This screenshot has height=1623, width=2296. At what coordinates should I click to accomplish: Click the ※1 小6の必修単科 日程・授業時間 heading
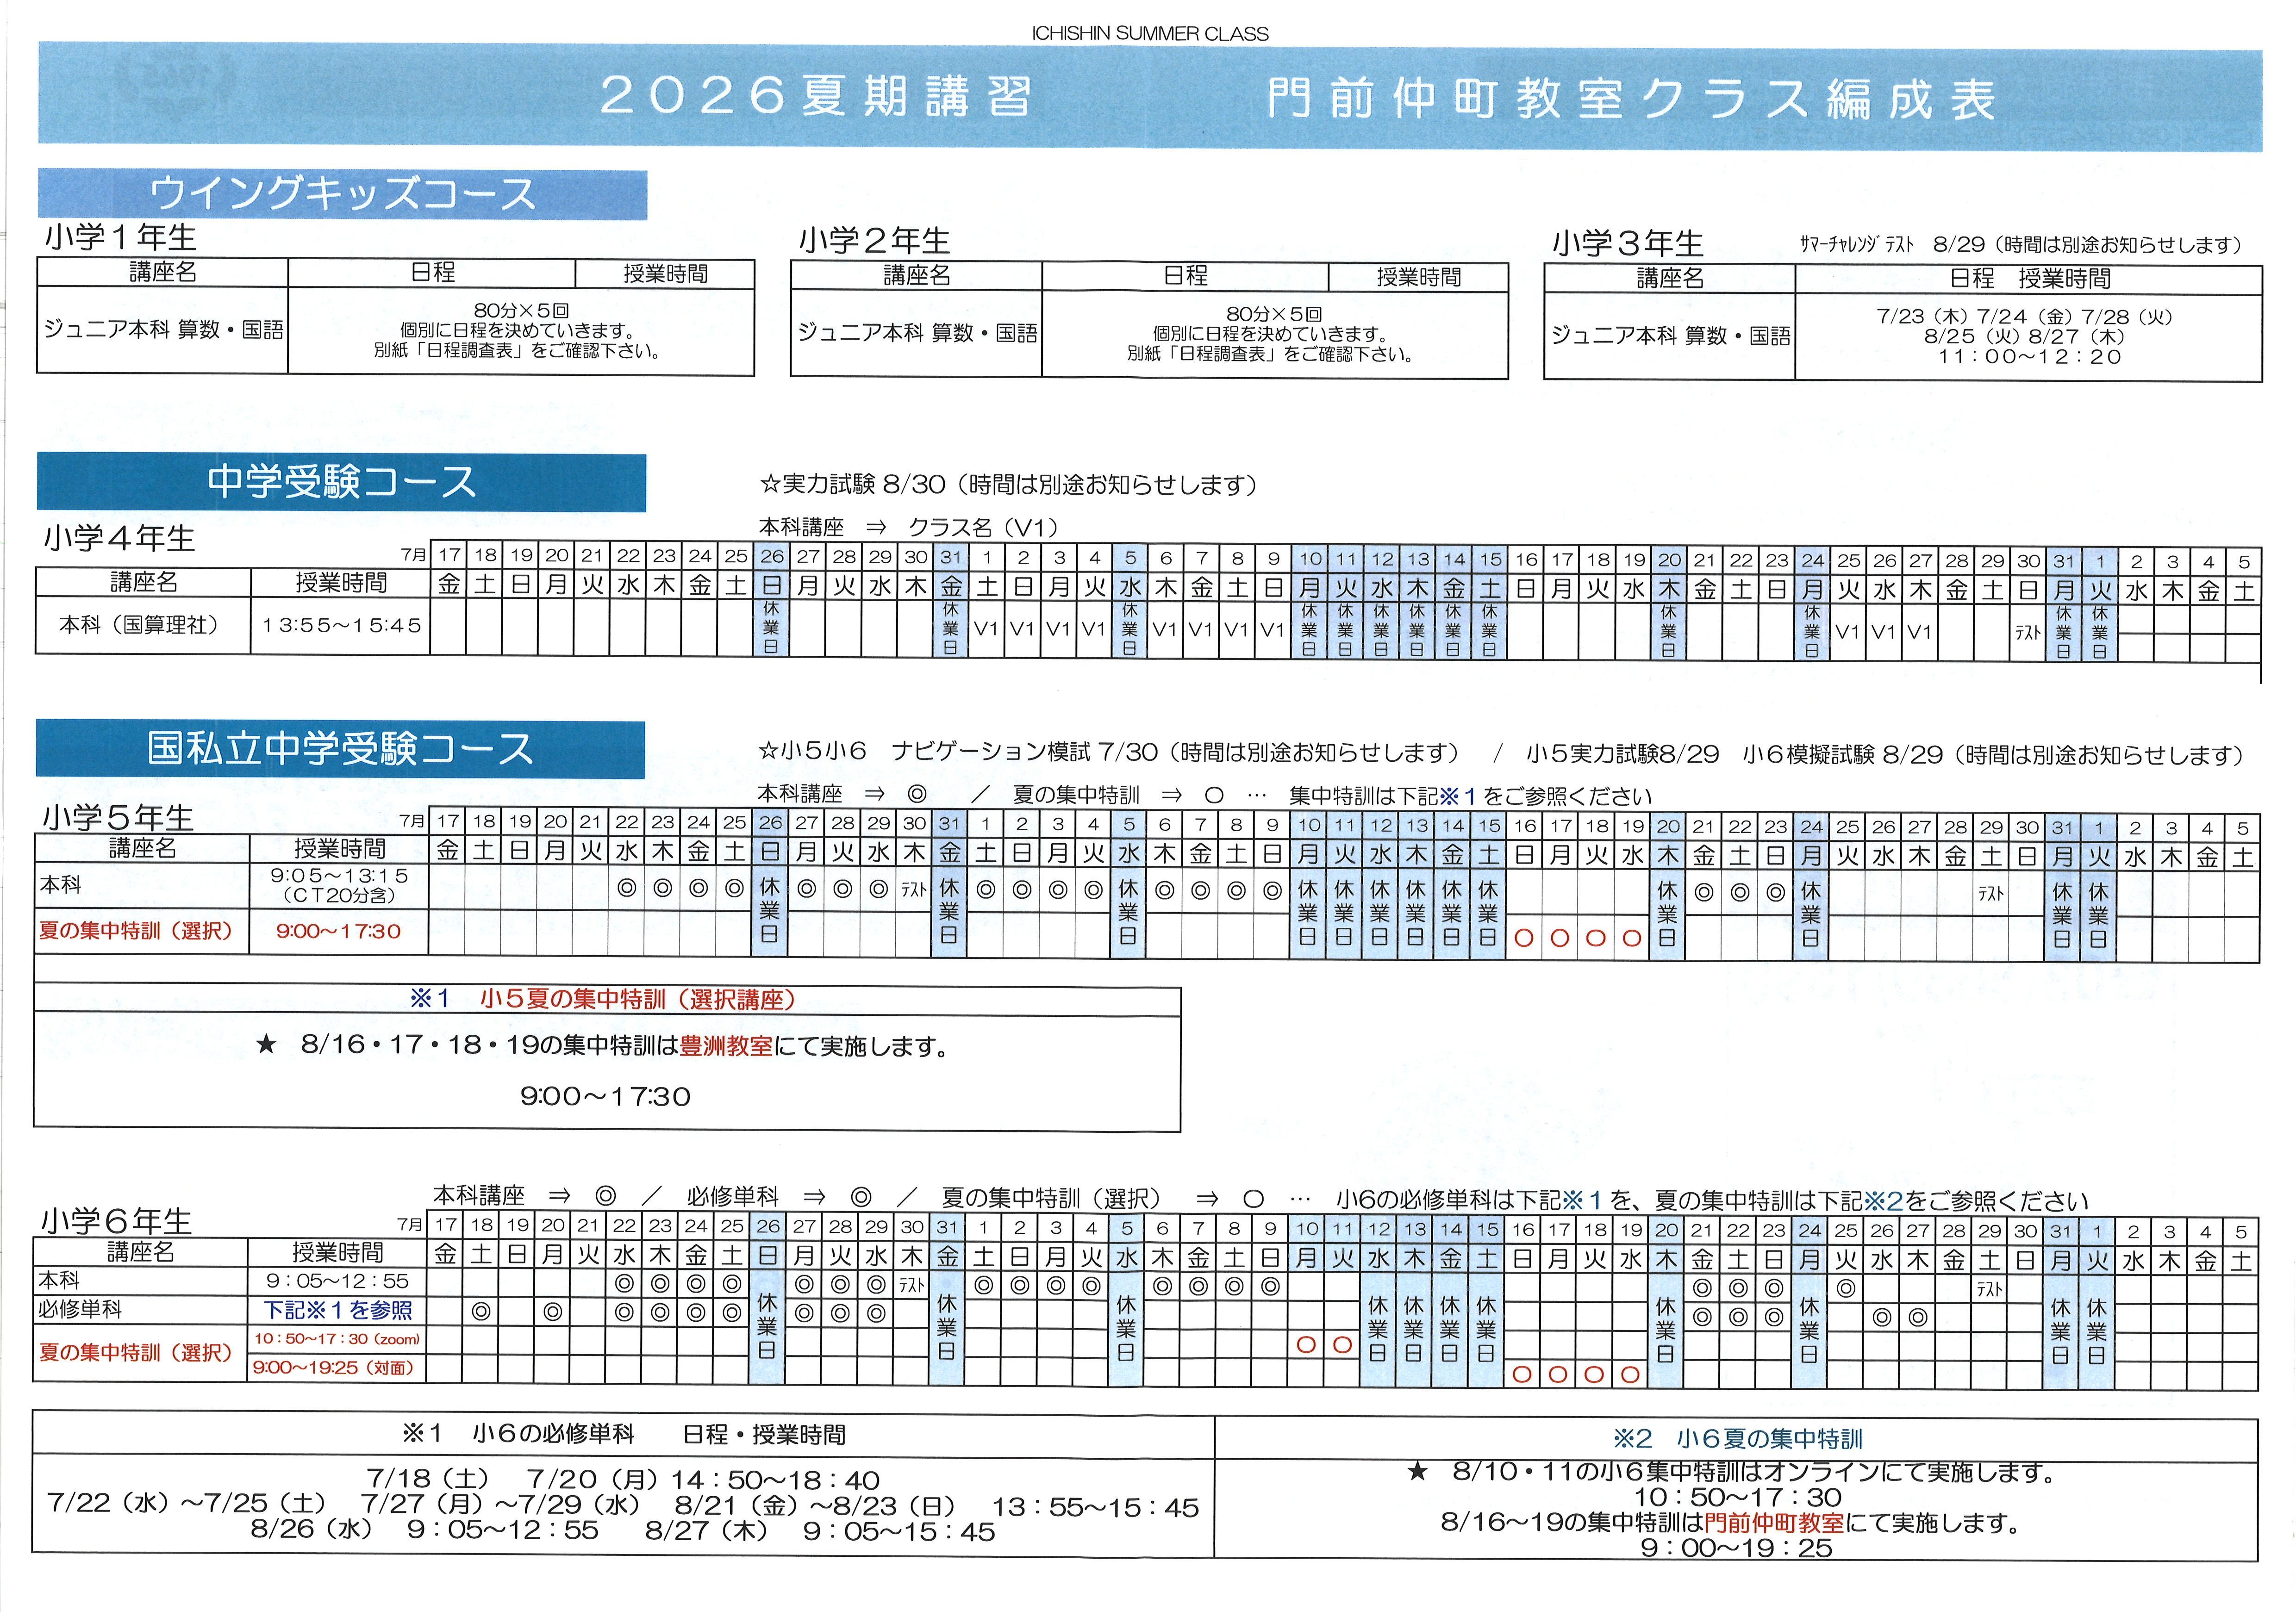coord(623,1436)
